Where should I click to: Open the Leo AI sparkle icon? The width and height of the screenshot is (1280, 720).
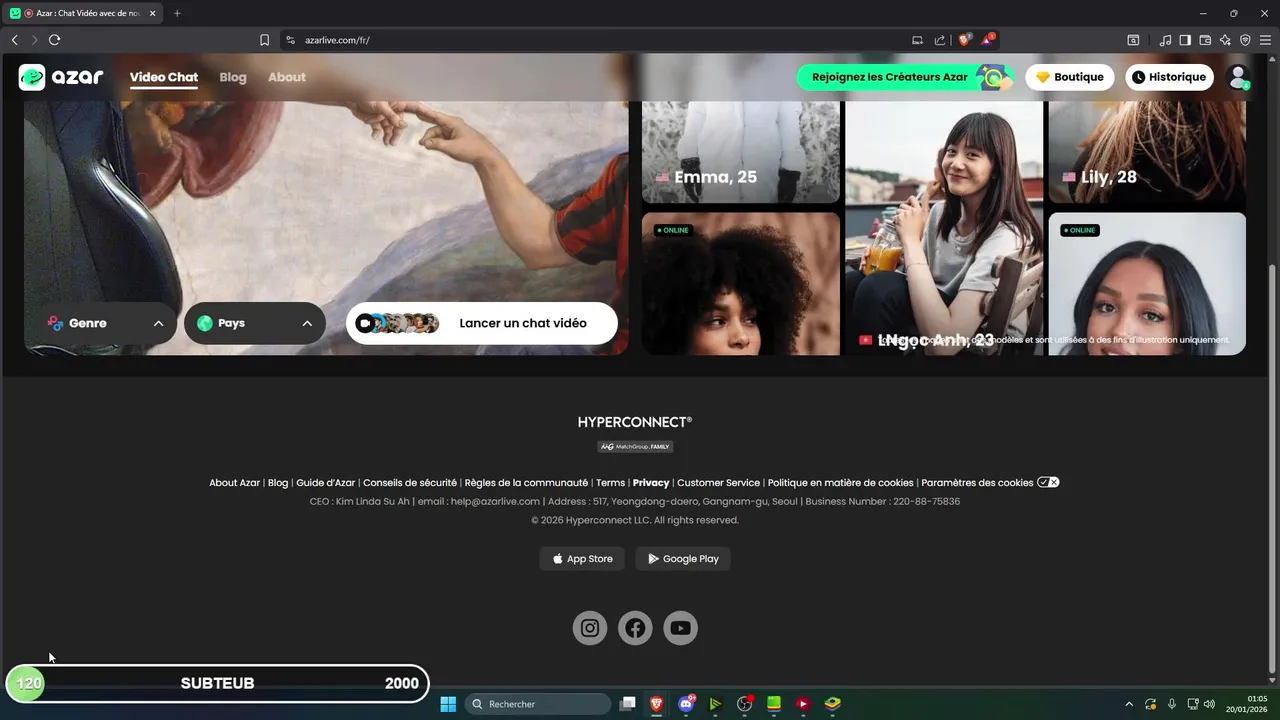coord(1225,40)
